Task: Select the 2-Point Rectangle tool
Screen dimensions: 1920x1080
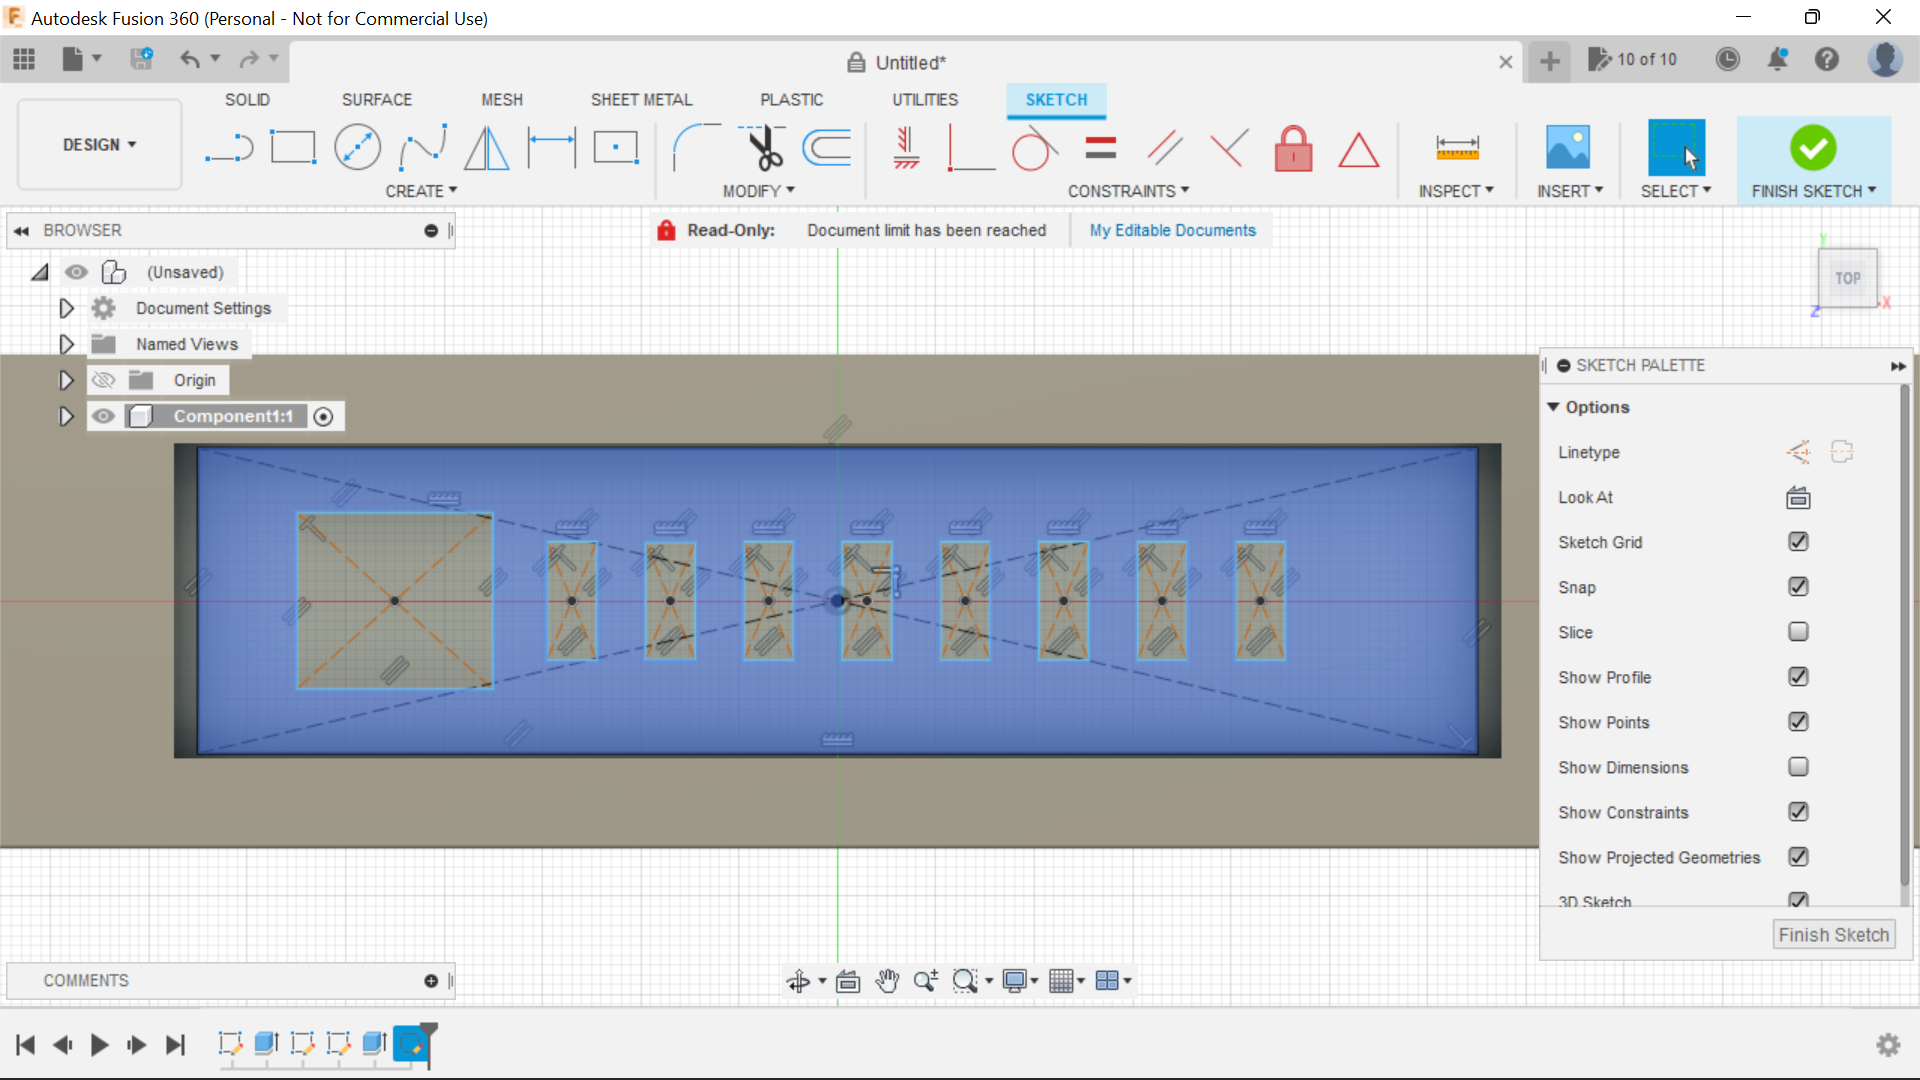Action: [293, 147]
